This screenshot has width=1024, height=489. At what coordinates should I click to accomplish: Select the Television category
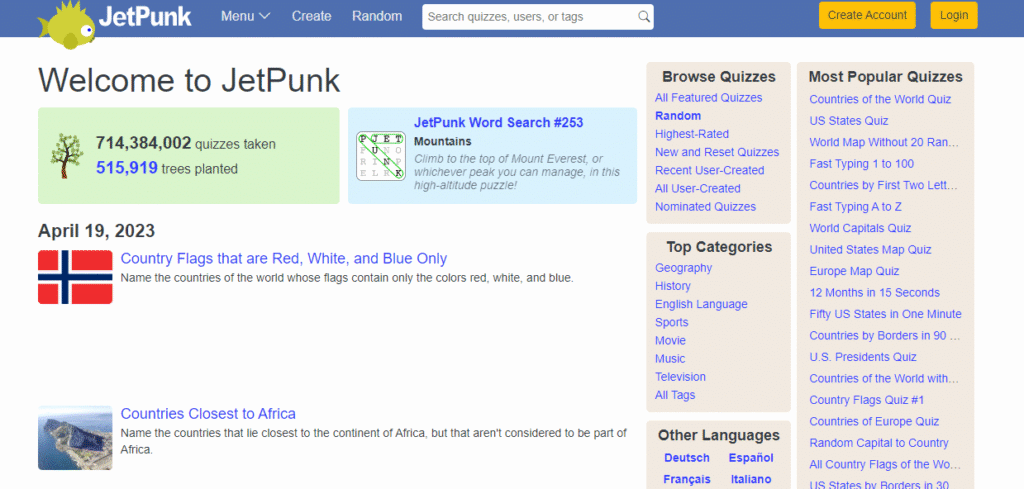pyautogui.click(x=680, y=377)
